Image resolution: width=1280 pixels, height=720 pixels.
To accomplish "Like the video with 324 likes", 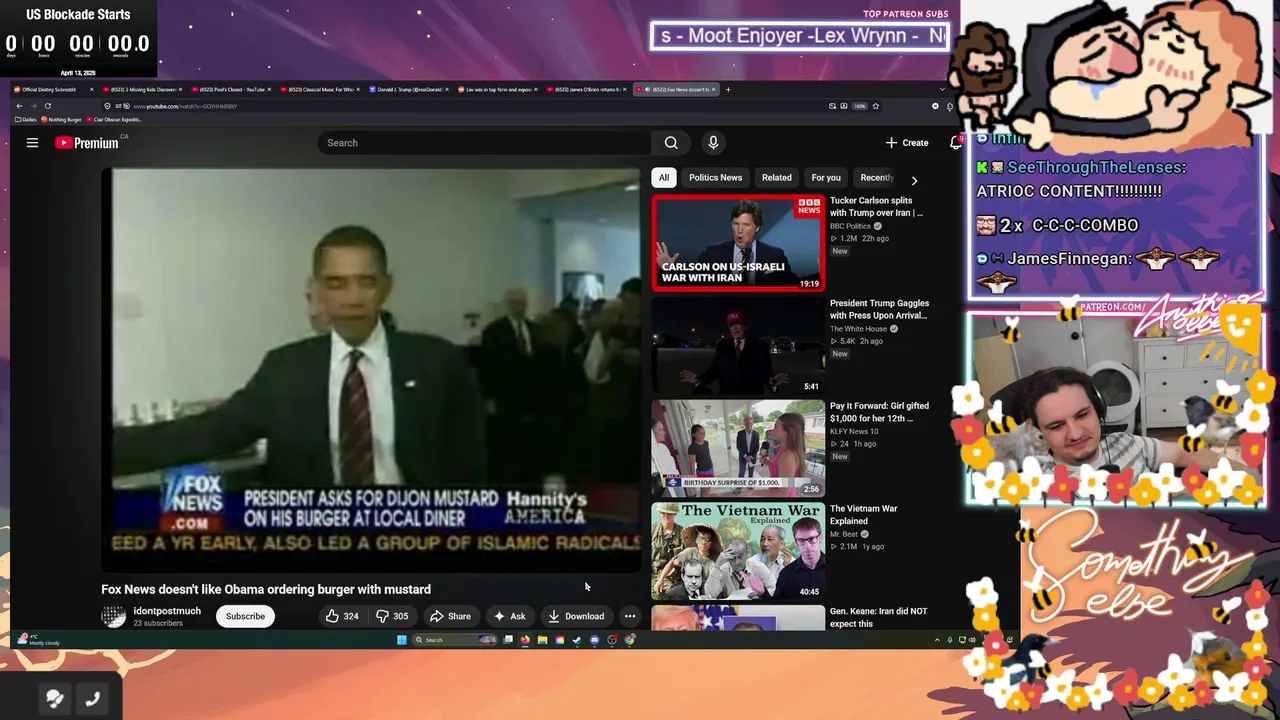I will pyautogui.click(x=342, y=616).
